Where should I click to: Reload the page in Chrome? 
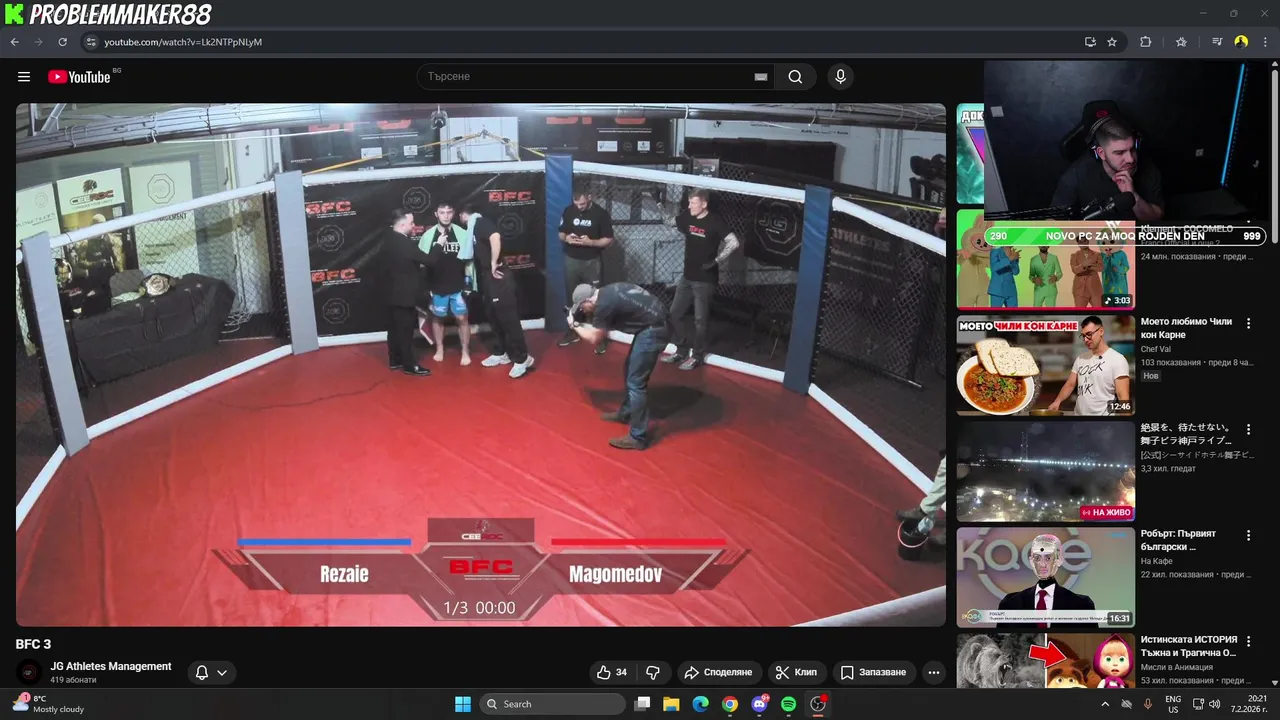tap(62, 42)
